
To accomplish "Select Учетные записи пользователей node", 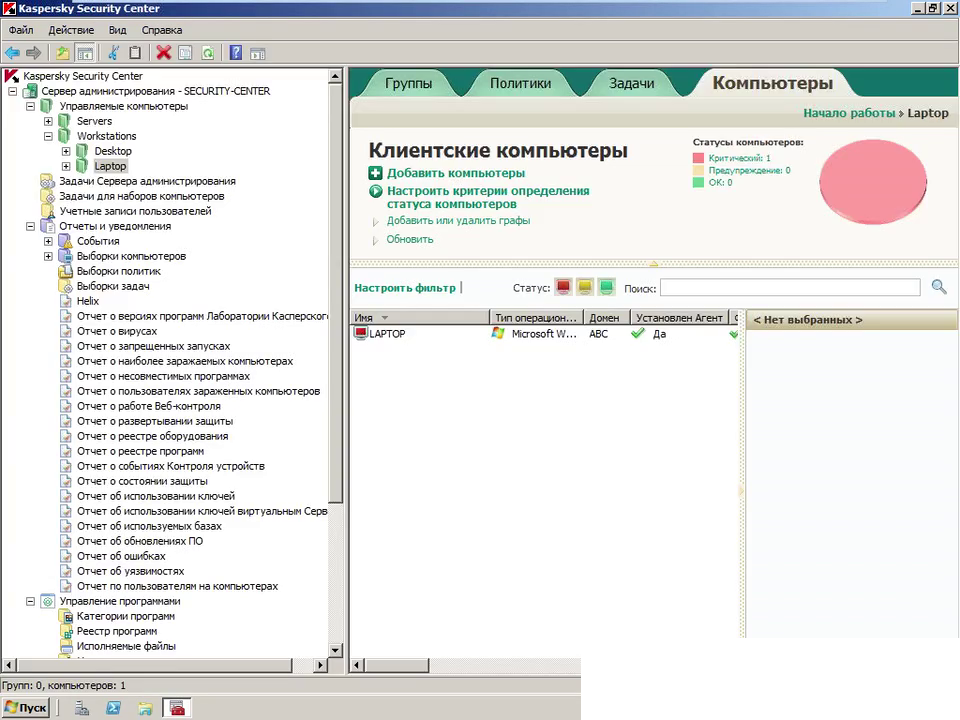I will click(135, 211).
